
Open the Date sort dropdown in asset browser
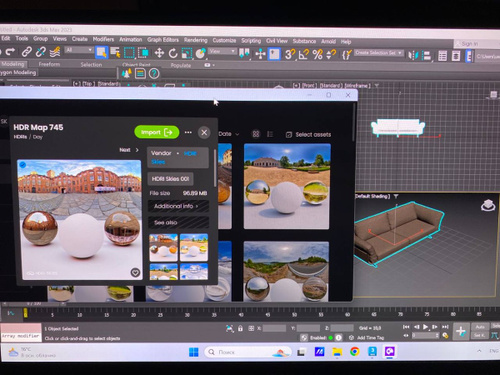[229, 134]
